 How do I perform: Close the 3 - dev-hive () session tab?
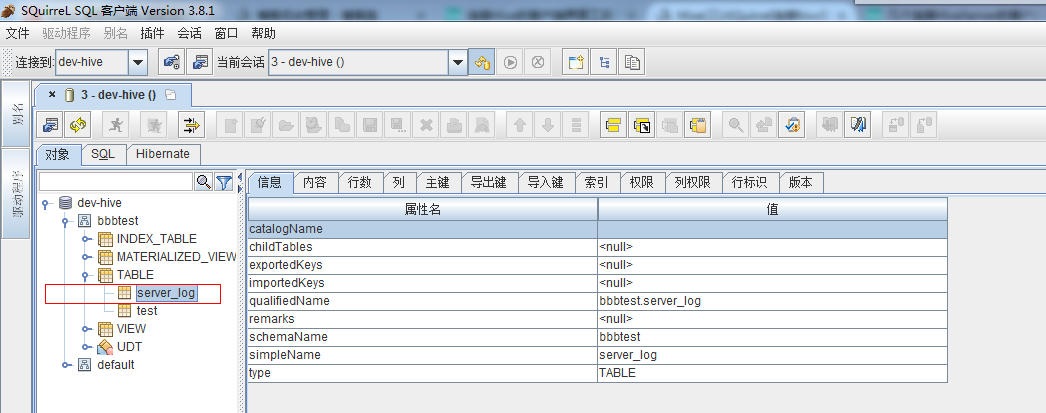point(52,95)
